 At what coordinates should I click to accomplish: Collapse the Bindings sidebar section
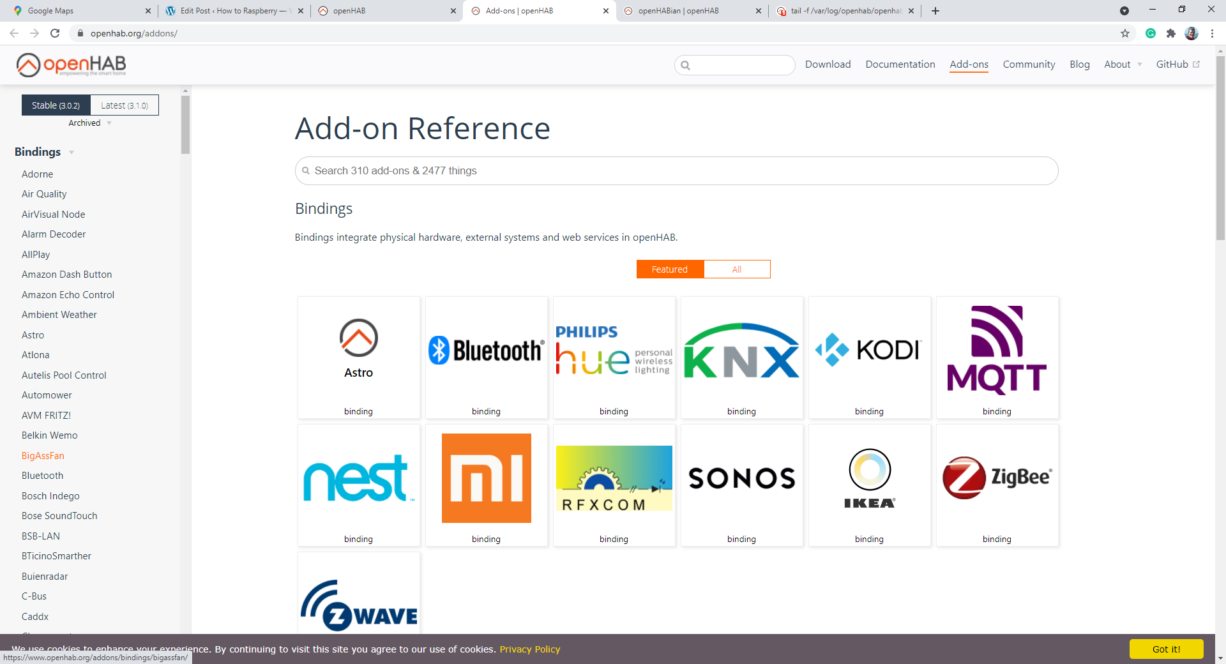pos(71,153)
